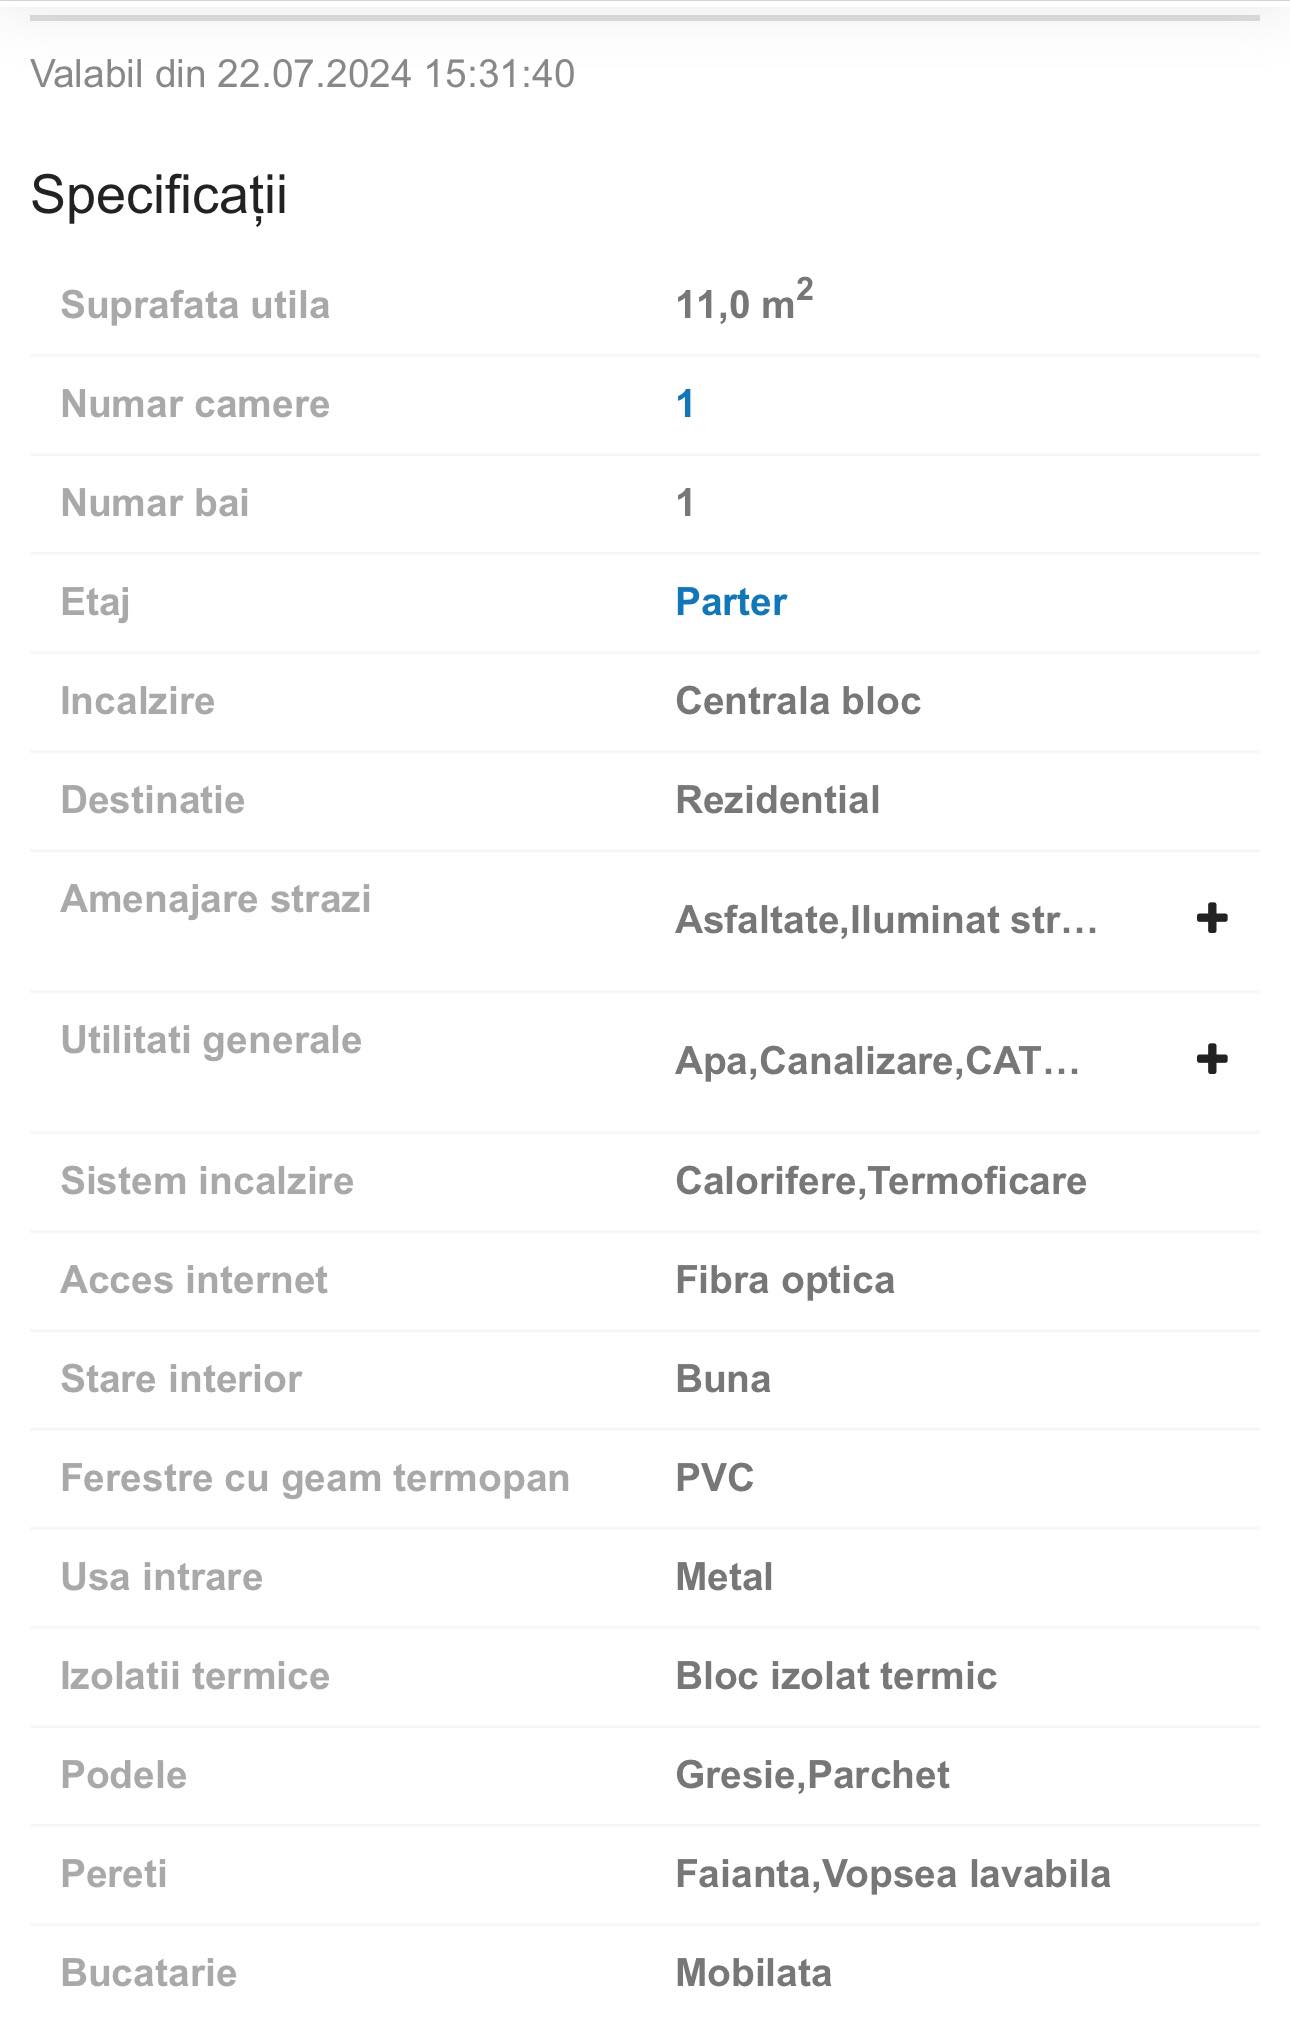Select the Calorifere,Termoficare value

click(881, 1181)
